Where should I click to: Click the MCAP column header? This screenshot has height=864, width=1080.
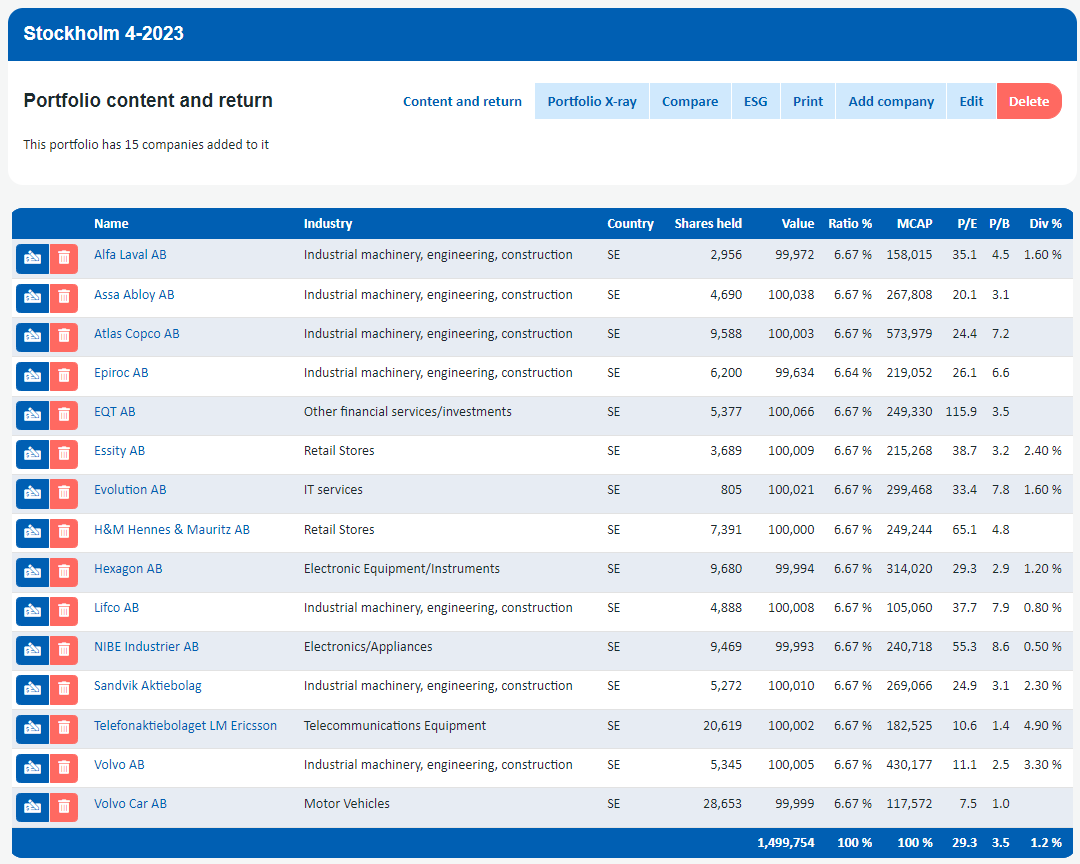tap(914, 224)
